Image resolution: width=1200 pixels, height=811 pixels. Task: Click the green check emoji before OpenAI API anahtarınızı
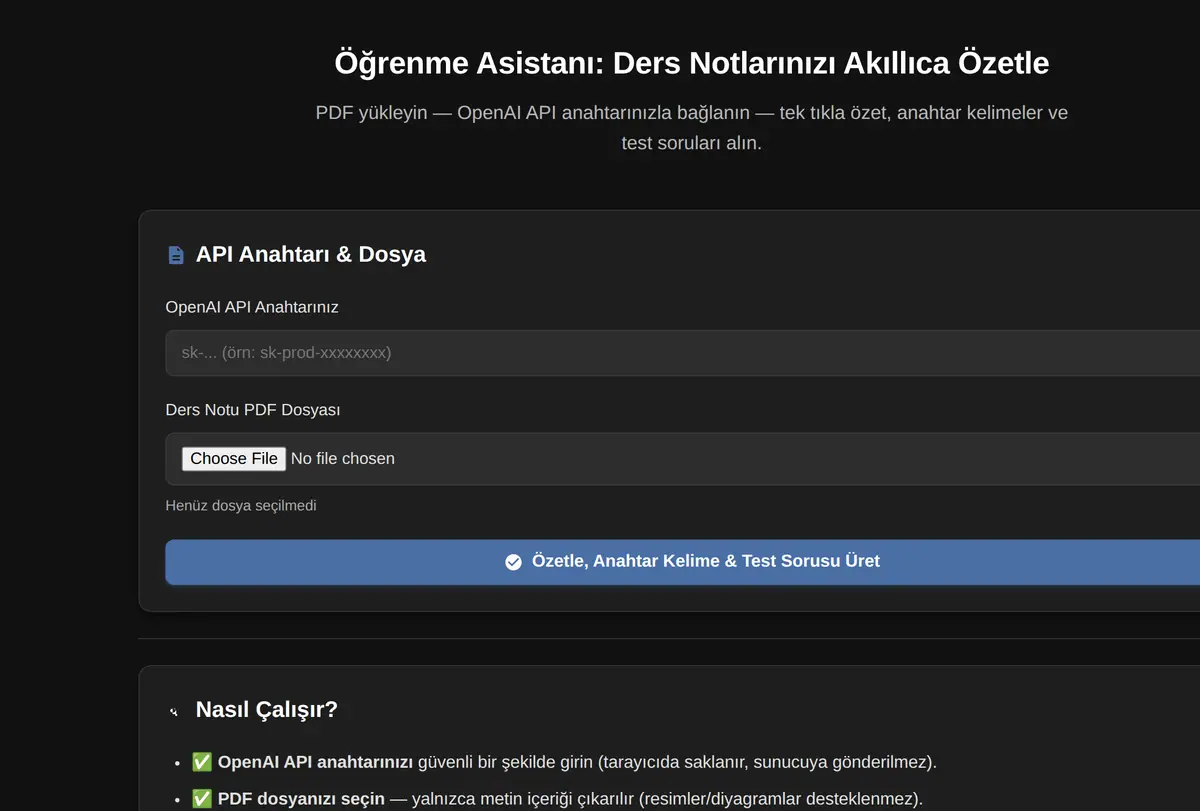tap(202, 762)
